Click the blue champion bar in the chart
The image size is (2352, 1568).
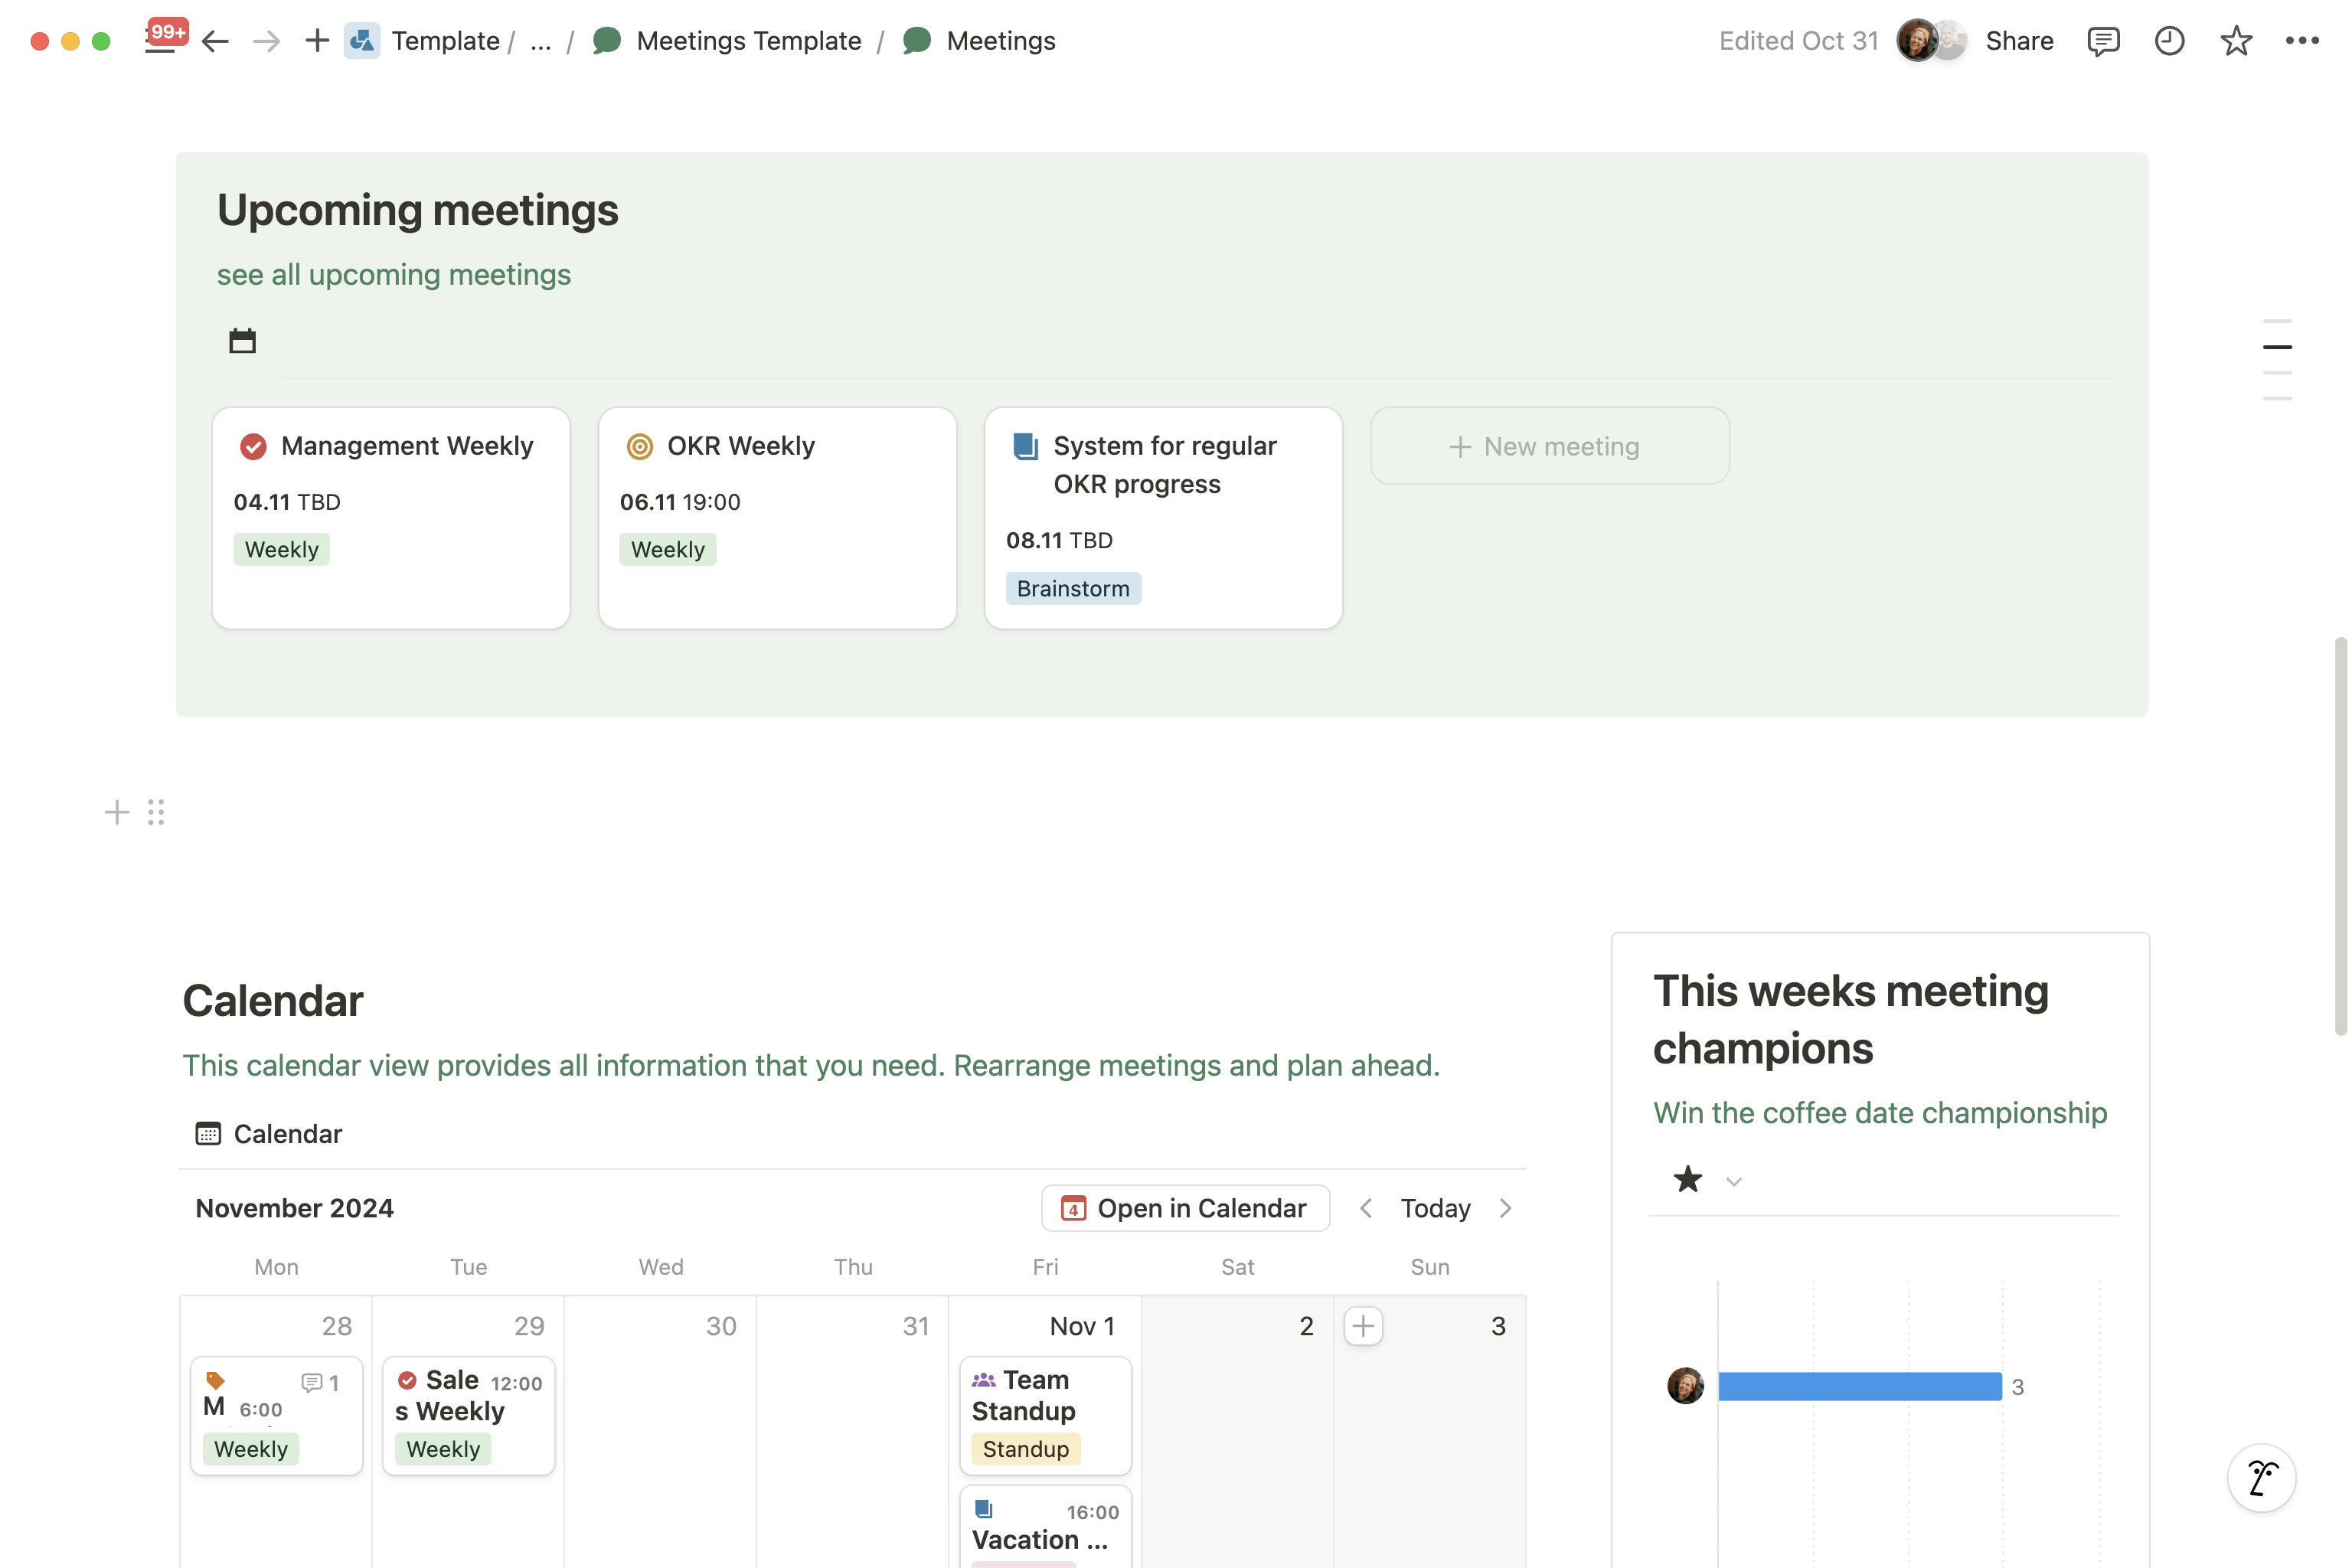1859,1386
